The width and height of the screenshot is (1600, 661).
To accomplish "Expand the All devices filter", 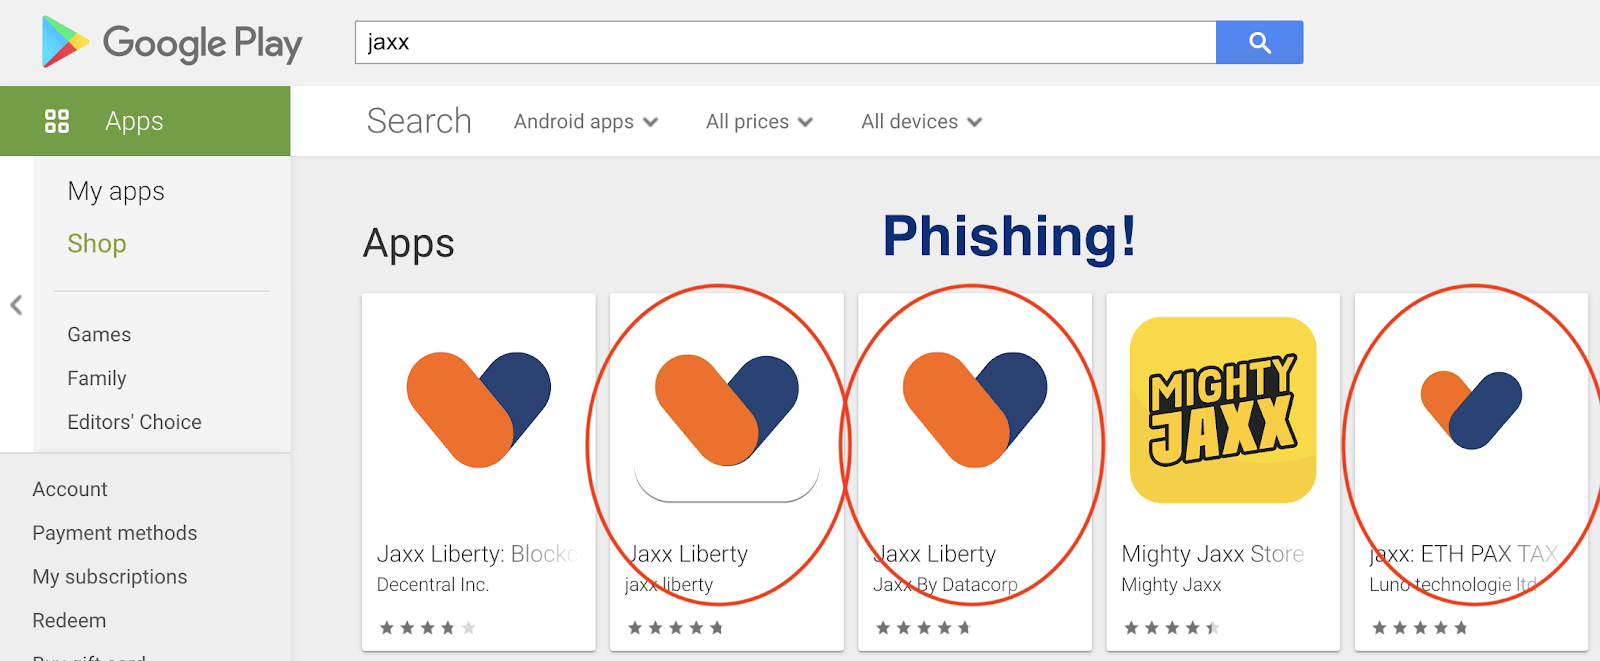I will (921, 122).
